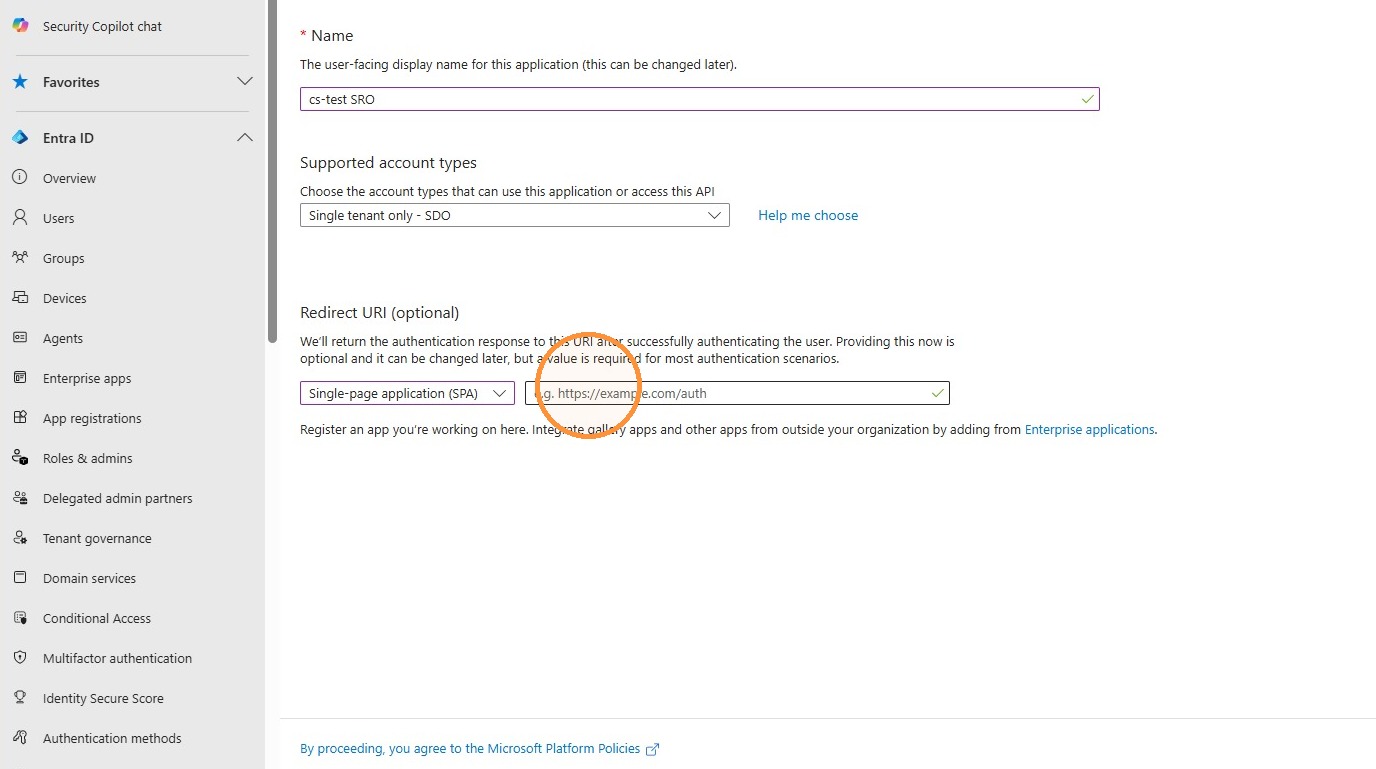This screenshot has width=1376, height=769.
Task: View Identity Secure Score
Action: point(103,699)
